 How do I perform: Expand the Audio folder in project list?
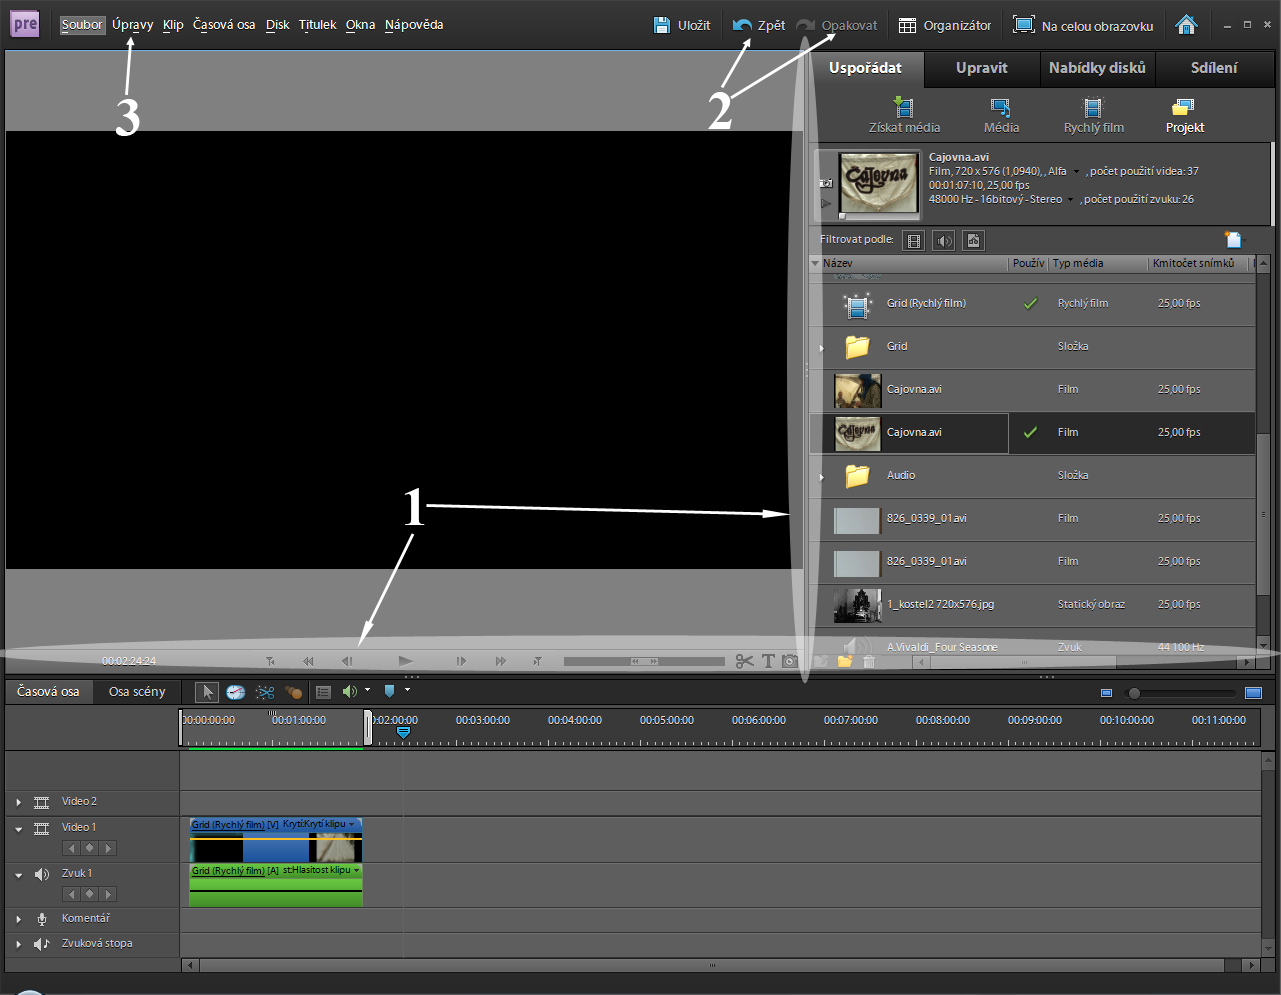coord(822,477)
